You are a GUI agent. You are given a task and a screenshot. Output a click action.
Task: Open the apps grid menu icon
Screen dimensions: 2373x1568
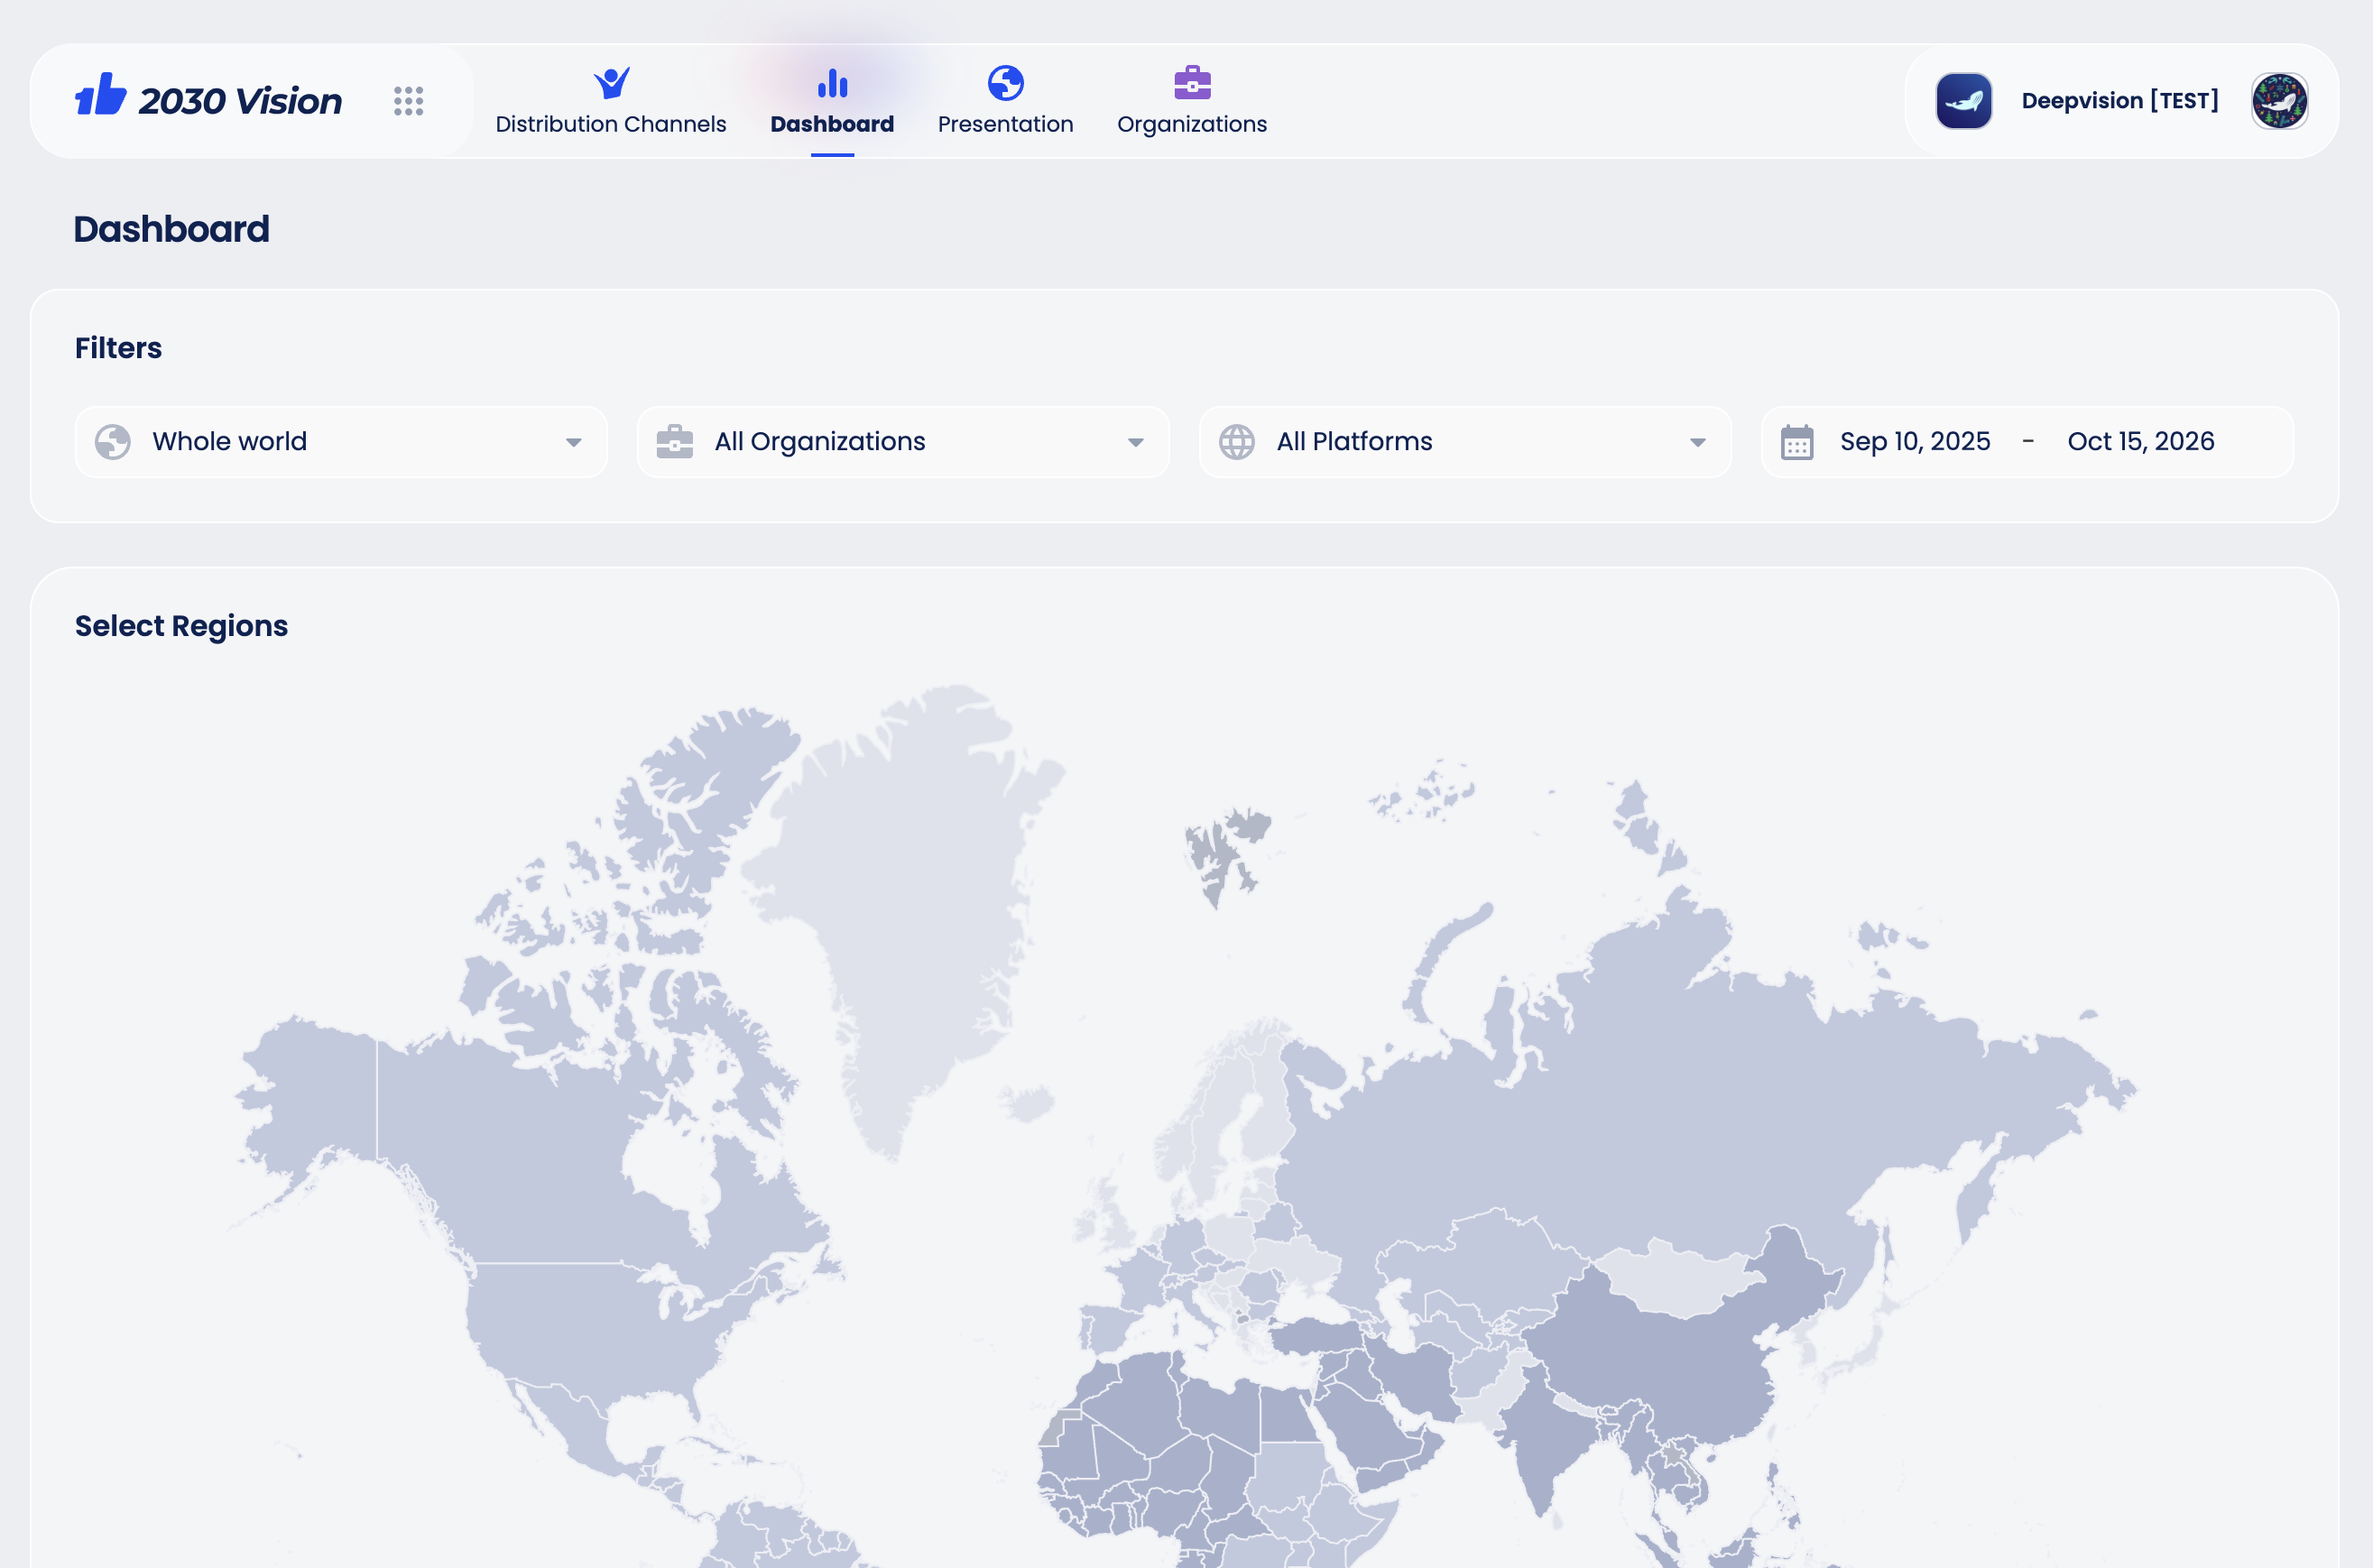(x=408, y=101)
